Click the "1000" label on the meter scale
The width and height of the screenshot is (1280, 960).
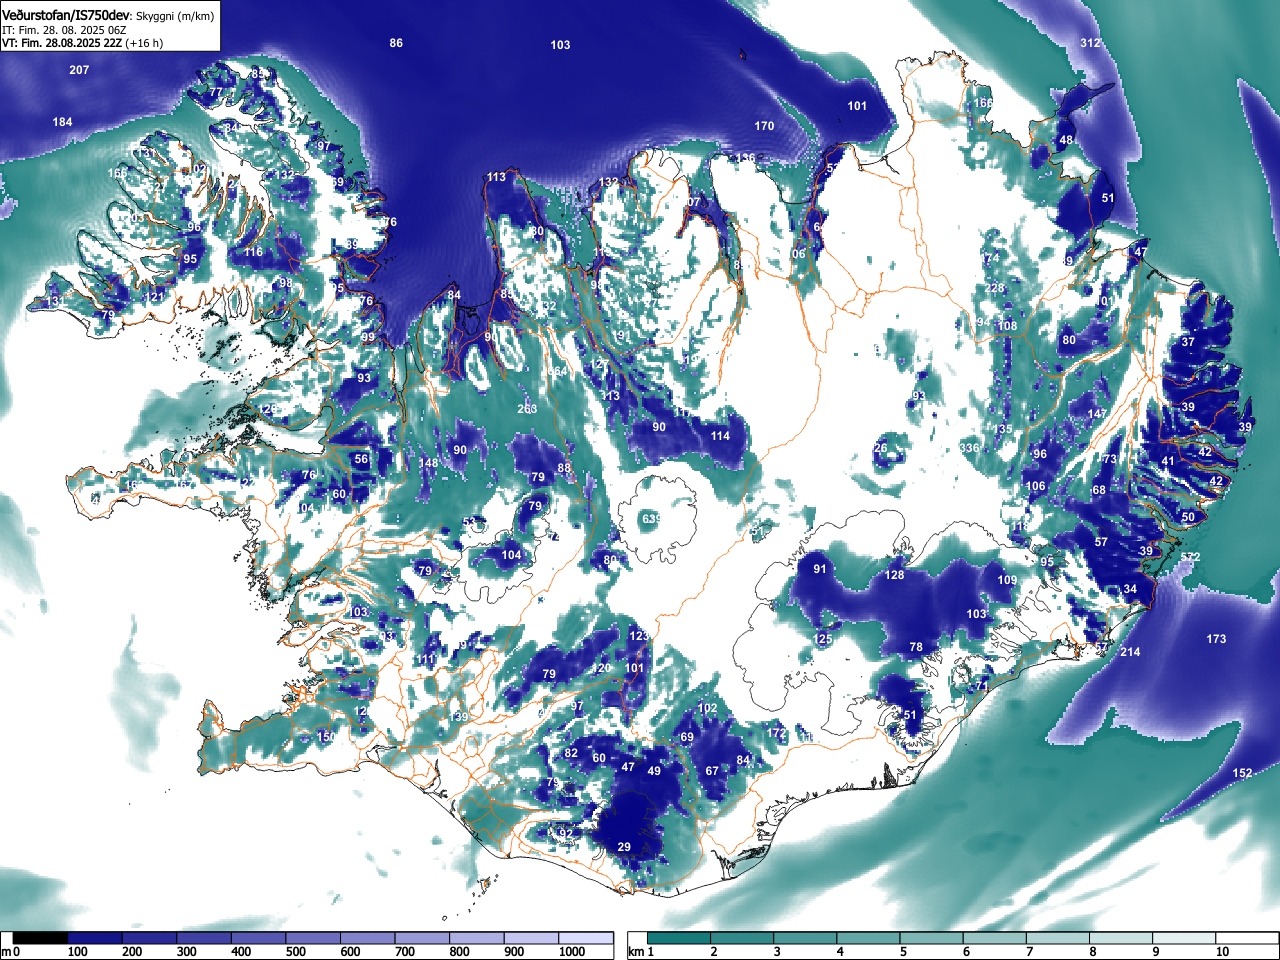[572, 952]
